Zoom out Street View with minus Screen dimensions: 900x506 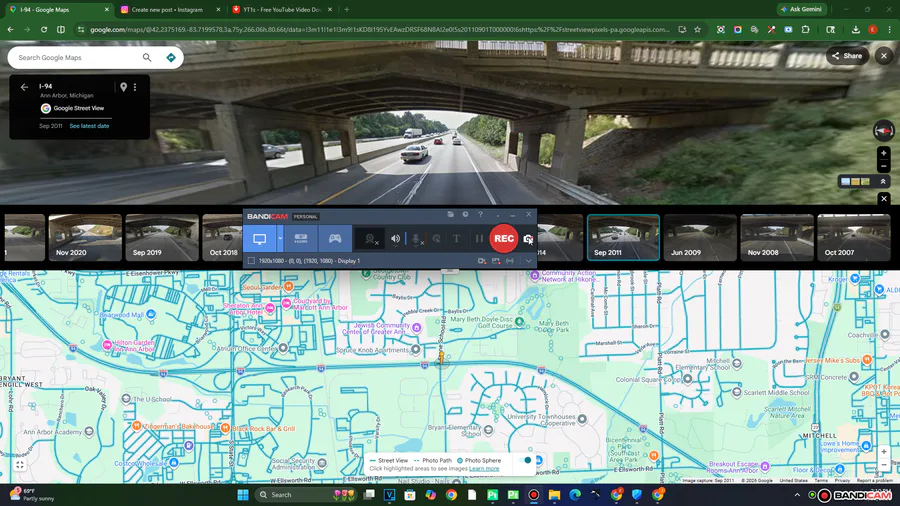(884, 166)
